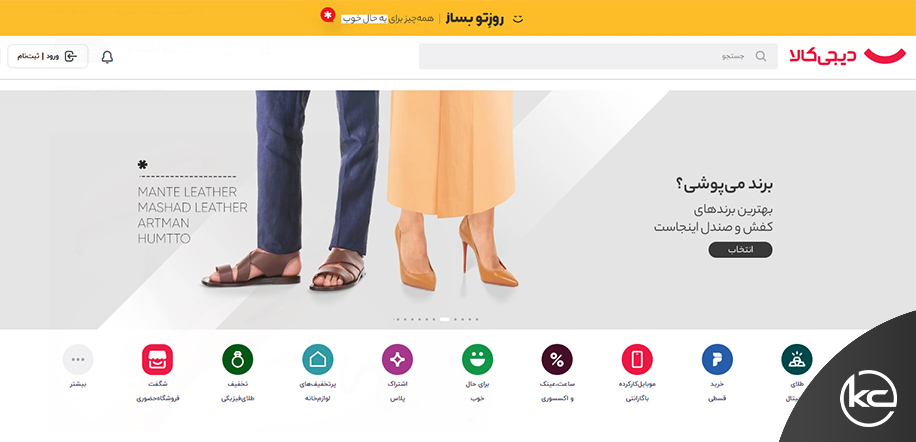This screenshot has width=916, height=442.
Task: Open the موبایل کارکرده باگارانتی phone icon
Action: (x=637, y=359)
